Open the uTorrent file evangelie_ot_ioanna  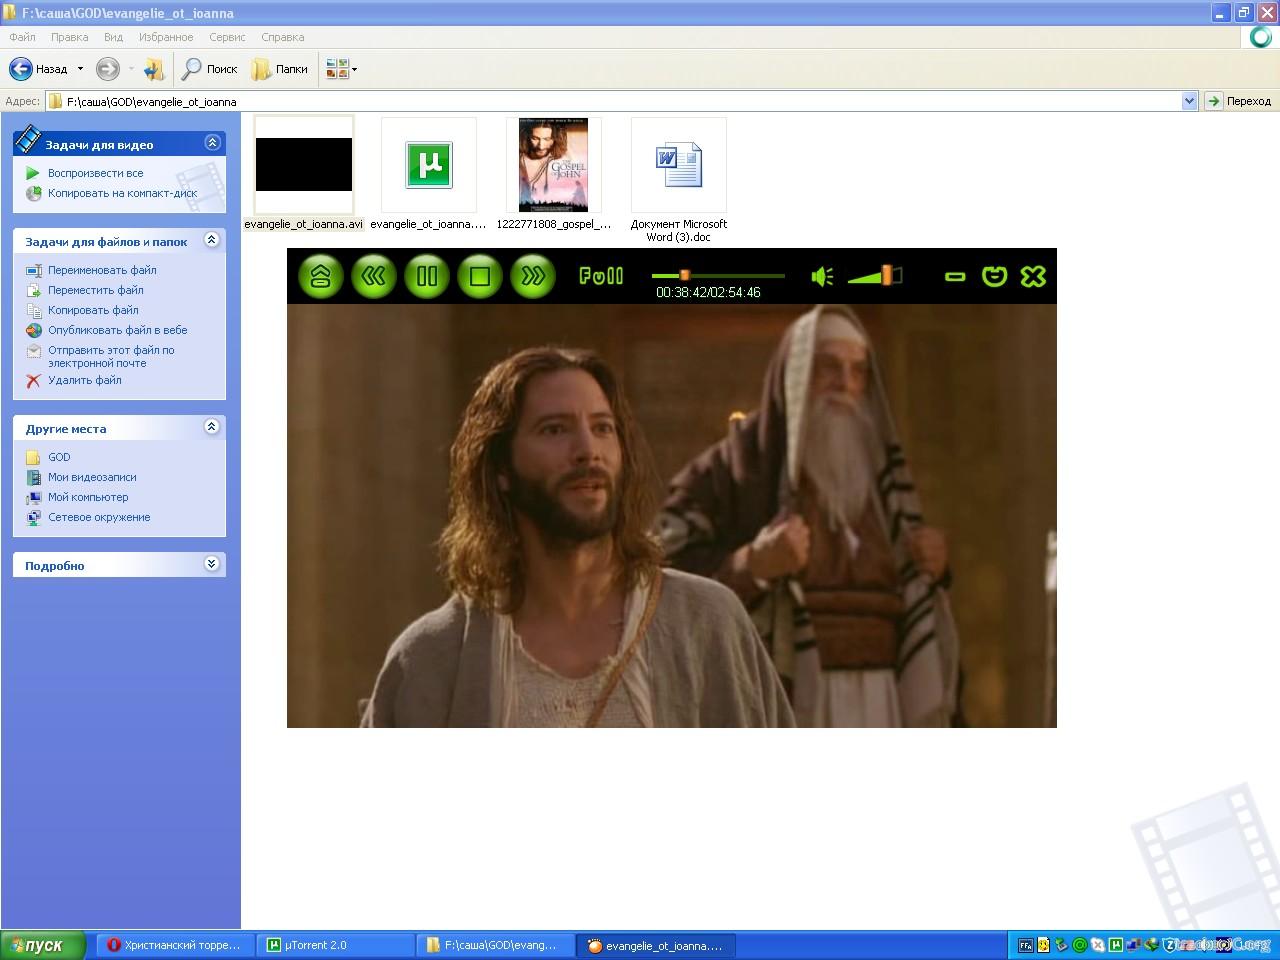pos(429,165)
